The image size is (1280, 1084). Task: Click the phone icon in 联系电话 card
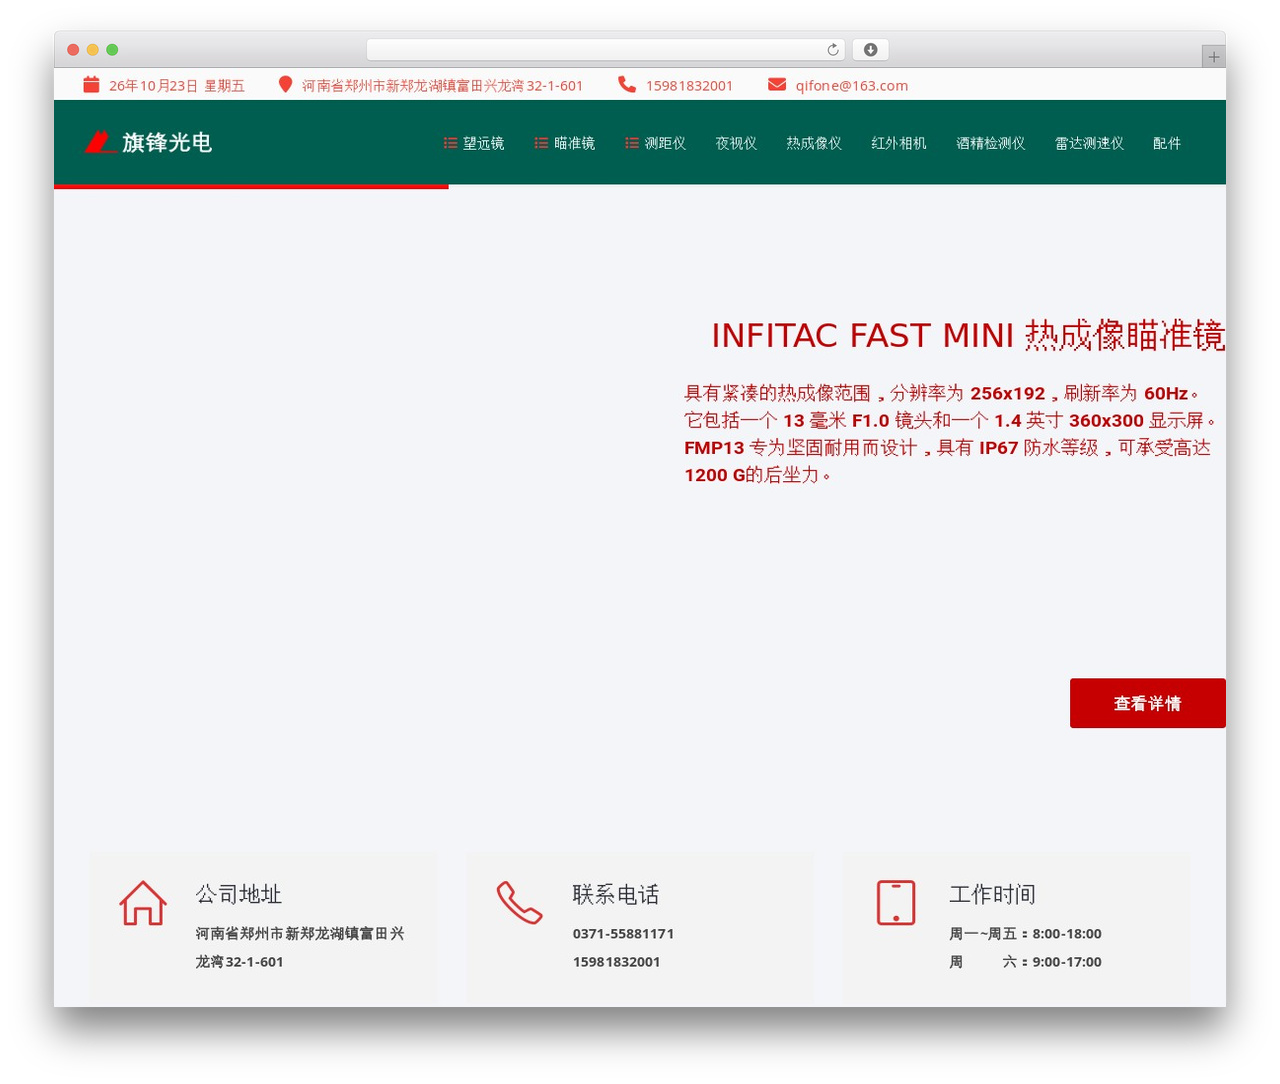[x=520, y=903]
